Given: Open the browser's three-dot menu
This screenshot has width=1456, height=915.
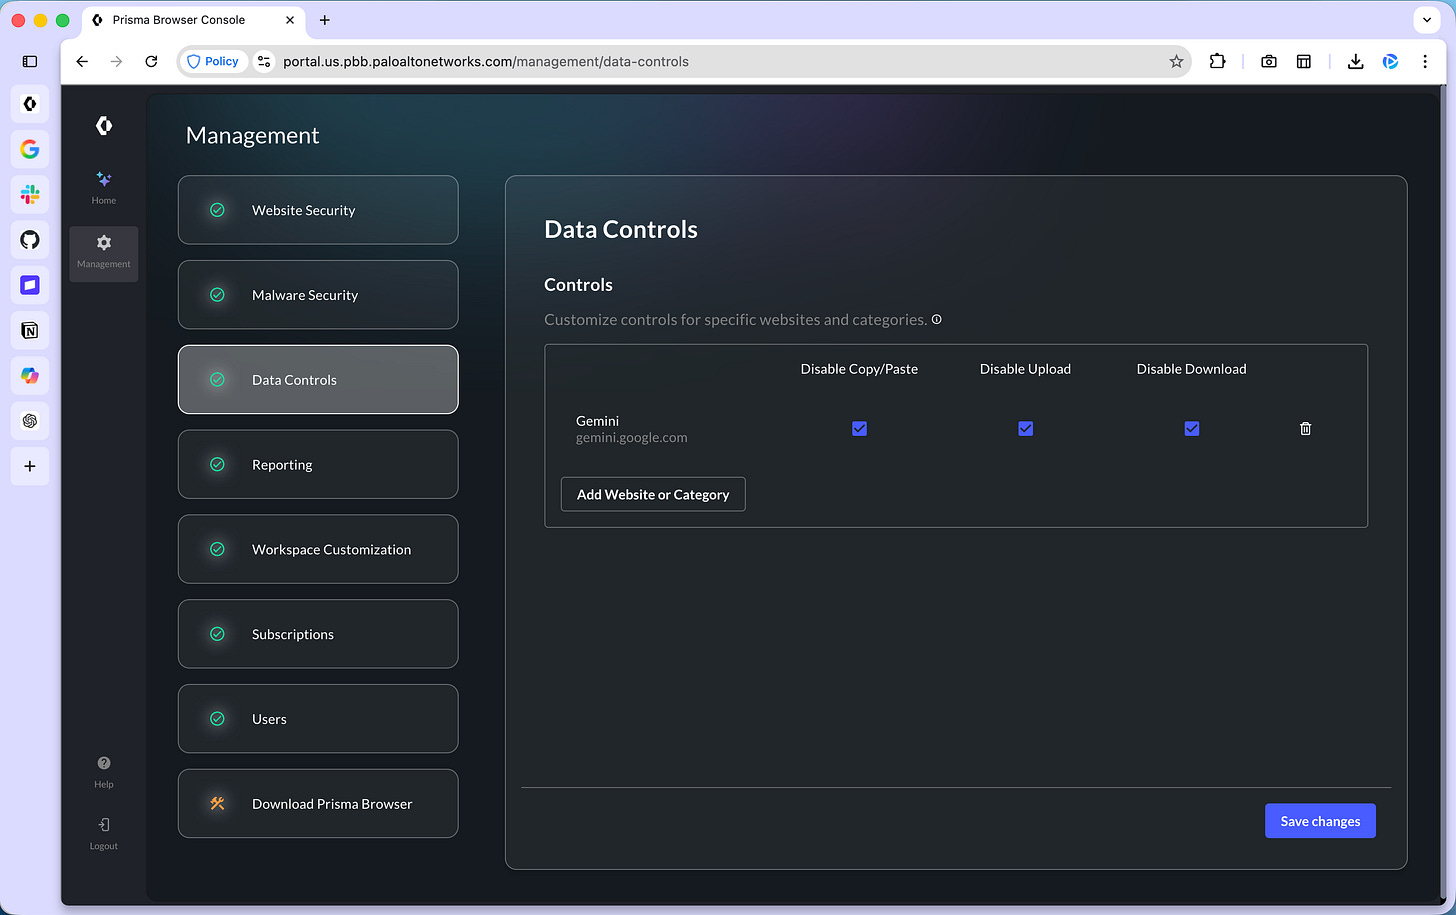Looking at the screenshot, I should point(1426,61).
